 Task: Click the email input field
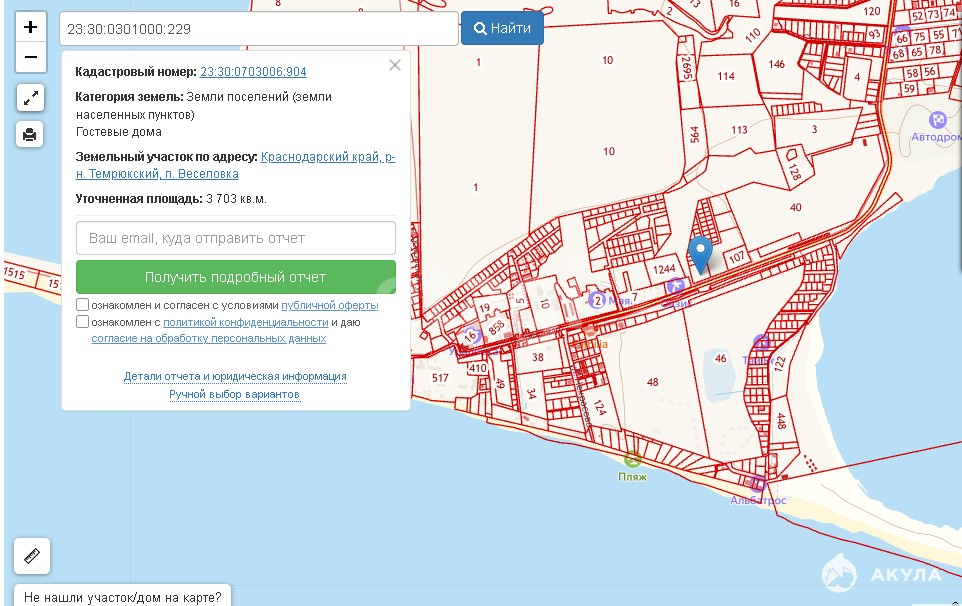coord(235,238)
